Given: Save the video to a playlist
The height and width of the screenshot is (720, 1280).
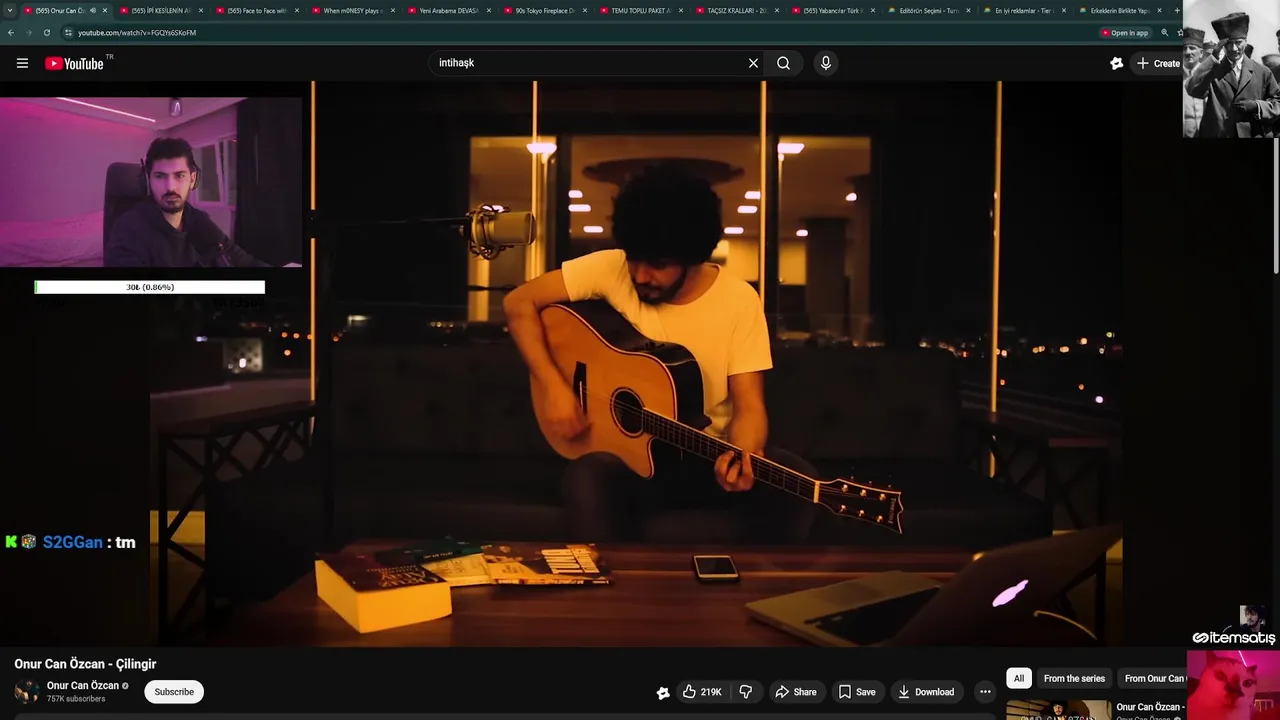Looking at the screenshot, I should [857, 692].
